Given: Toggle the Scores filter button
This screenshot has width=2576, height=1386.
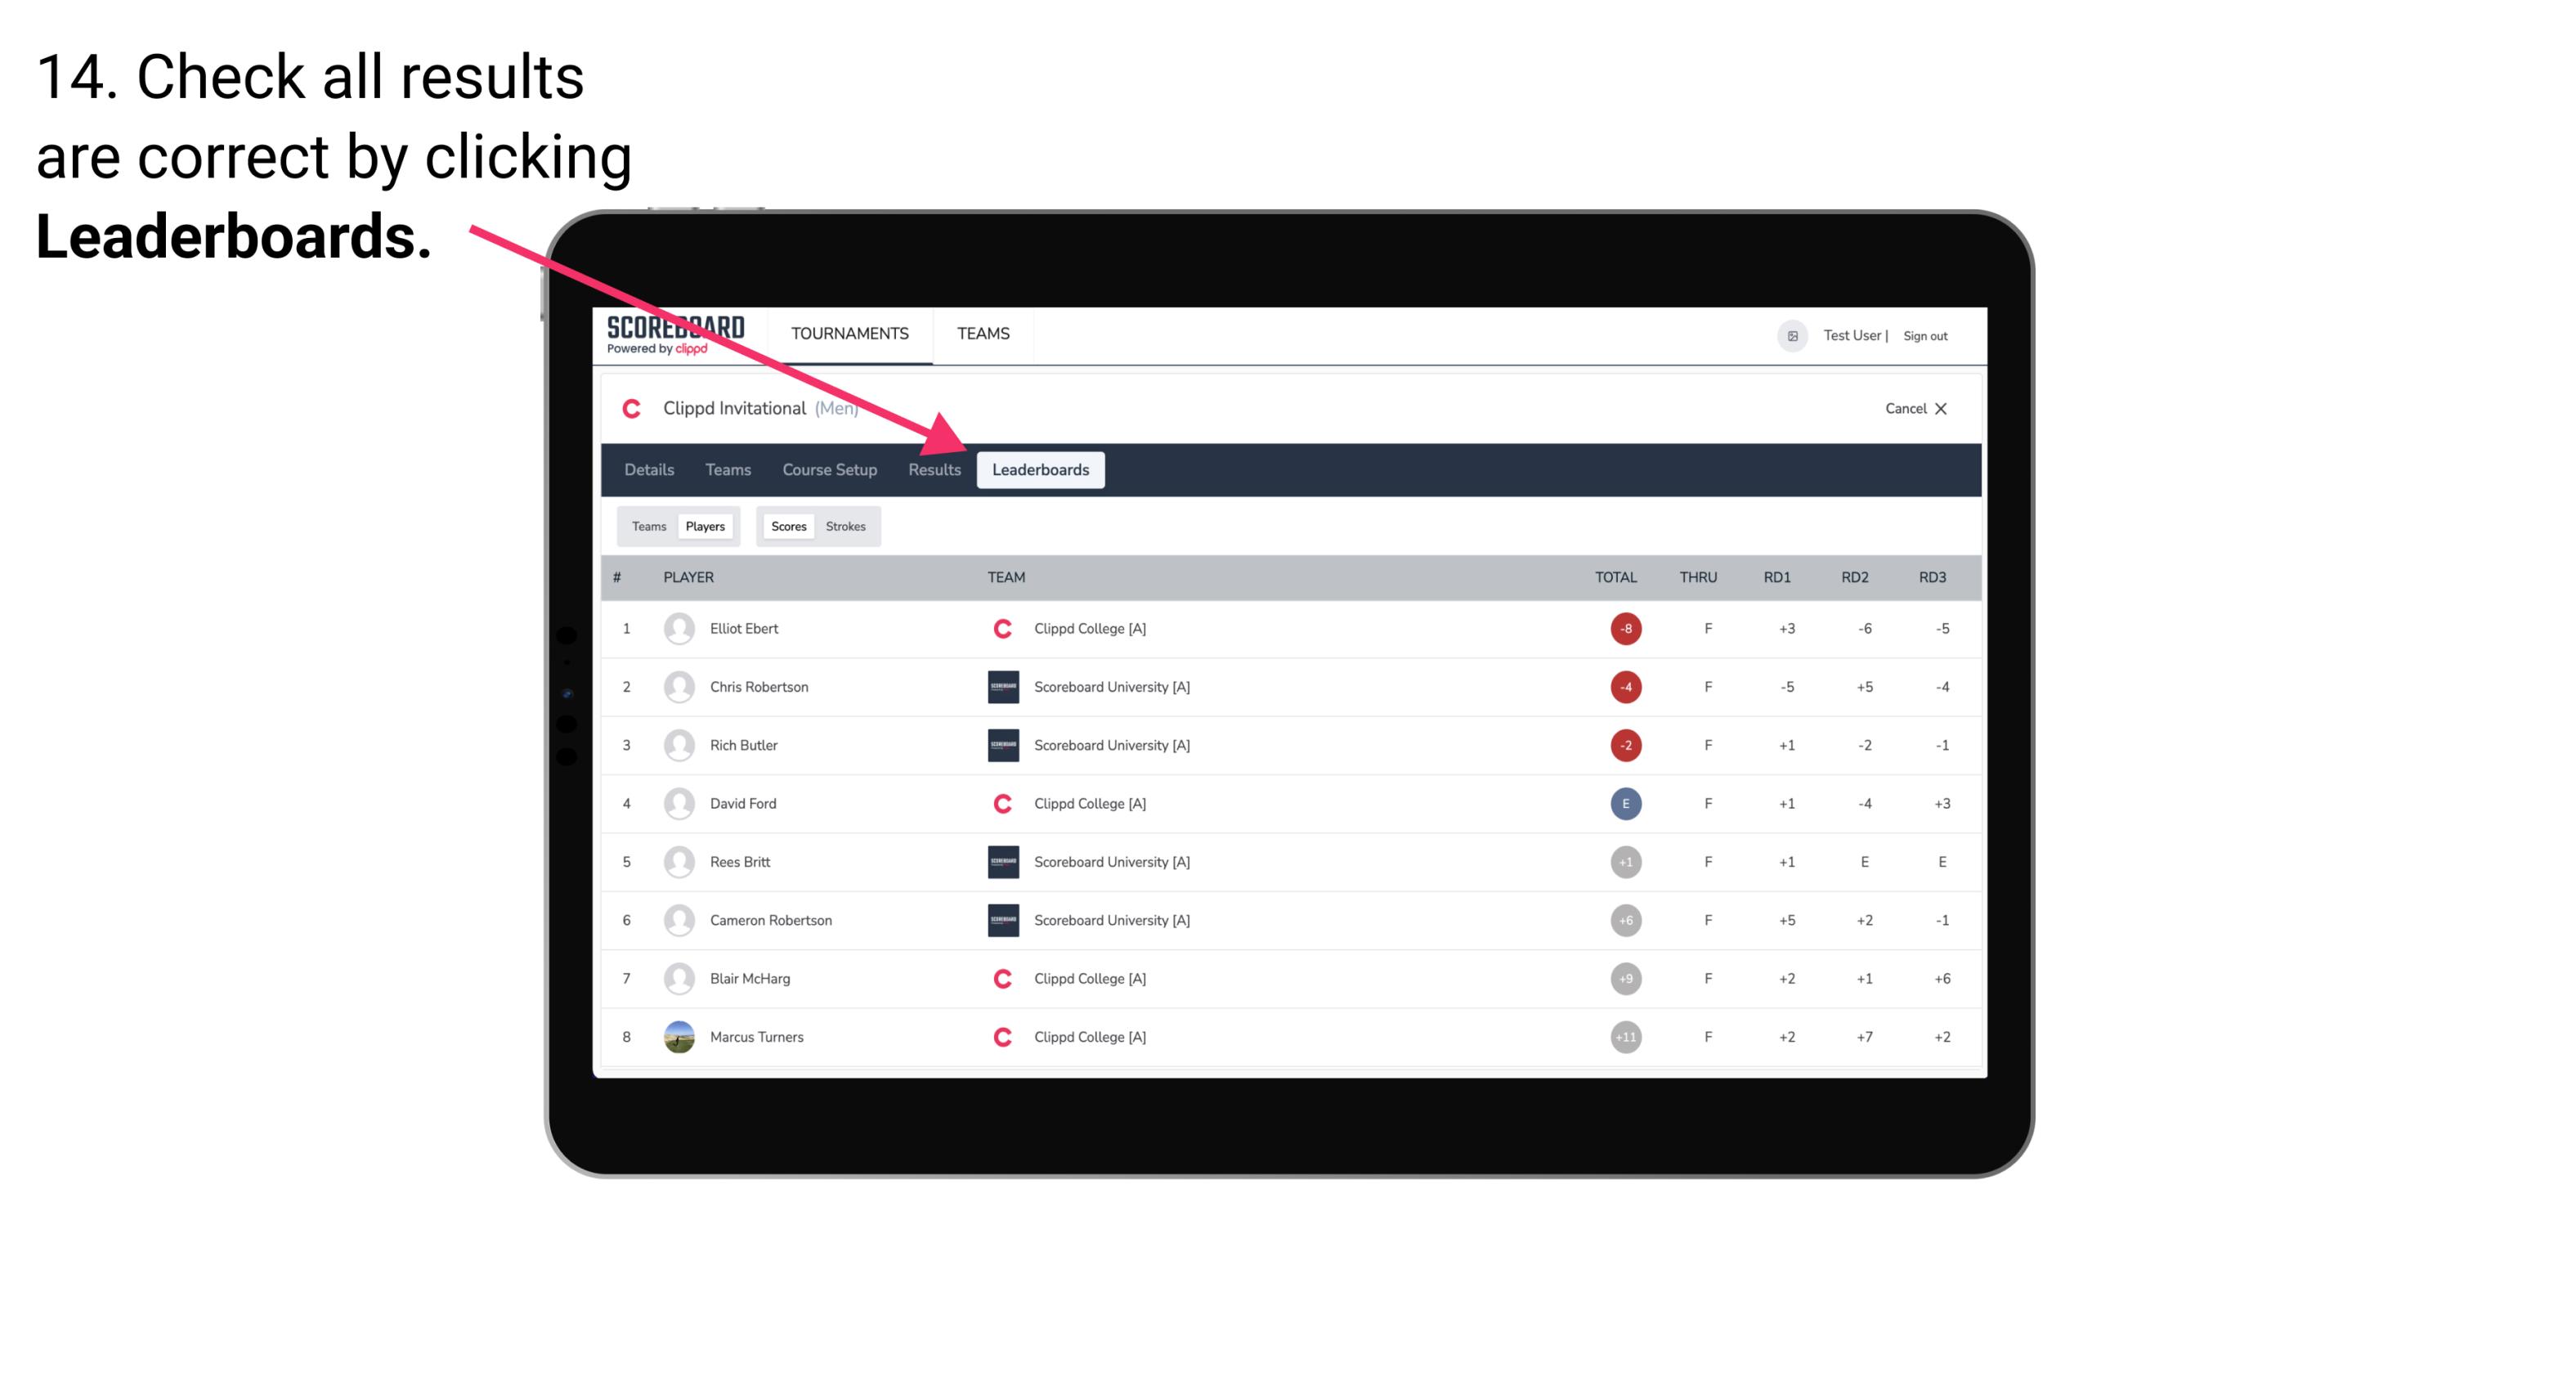Looking at the screenshot, I should [x=788, y=526].
